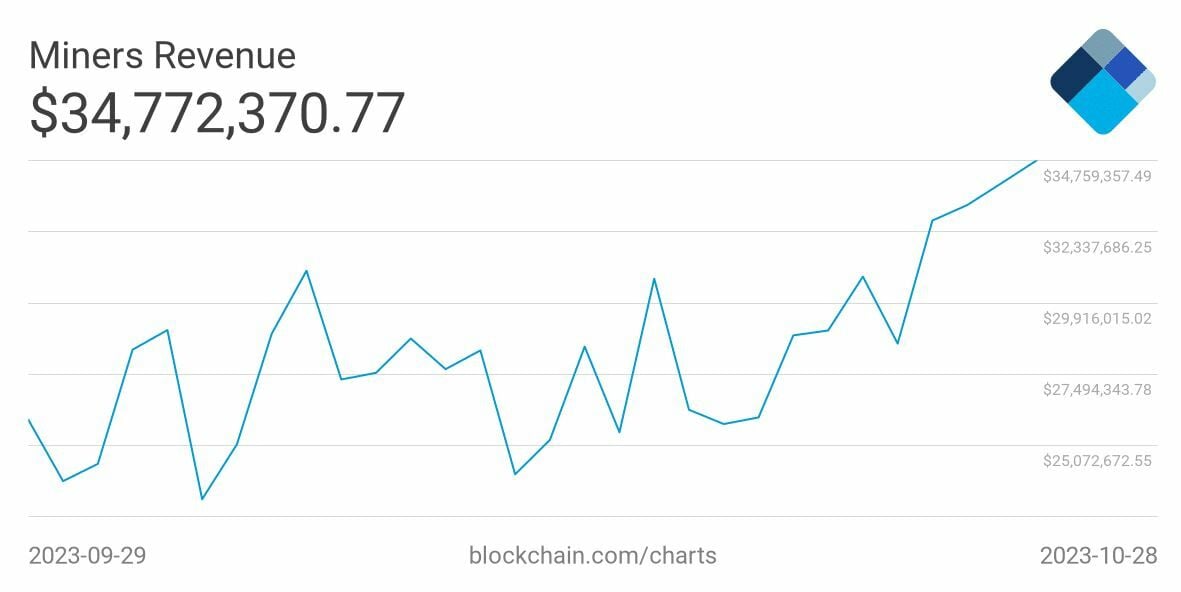Select the $34,772,370.77 revenue value
This screenshot has width=1181, height=592.
pyautogui.click(x=217, y=112)
